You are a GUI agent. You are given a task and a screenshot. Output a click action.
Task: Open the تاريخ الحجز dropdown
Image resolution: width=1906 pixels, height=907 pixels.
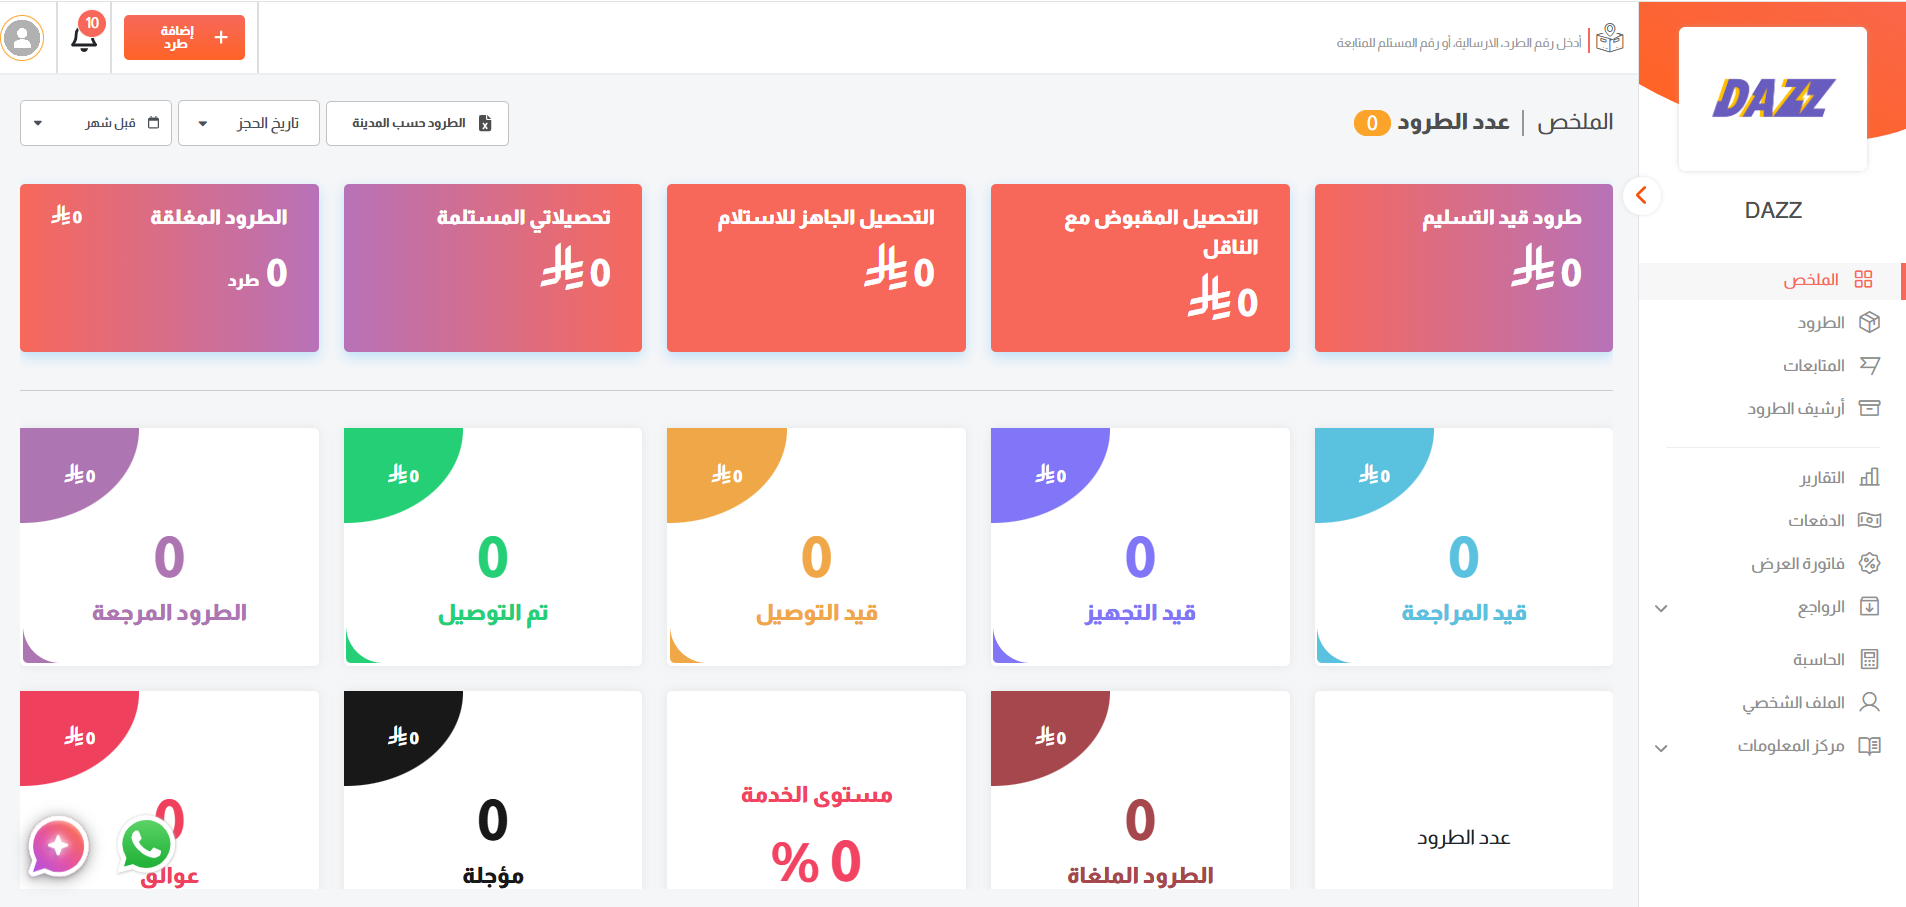coord(249,123)
